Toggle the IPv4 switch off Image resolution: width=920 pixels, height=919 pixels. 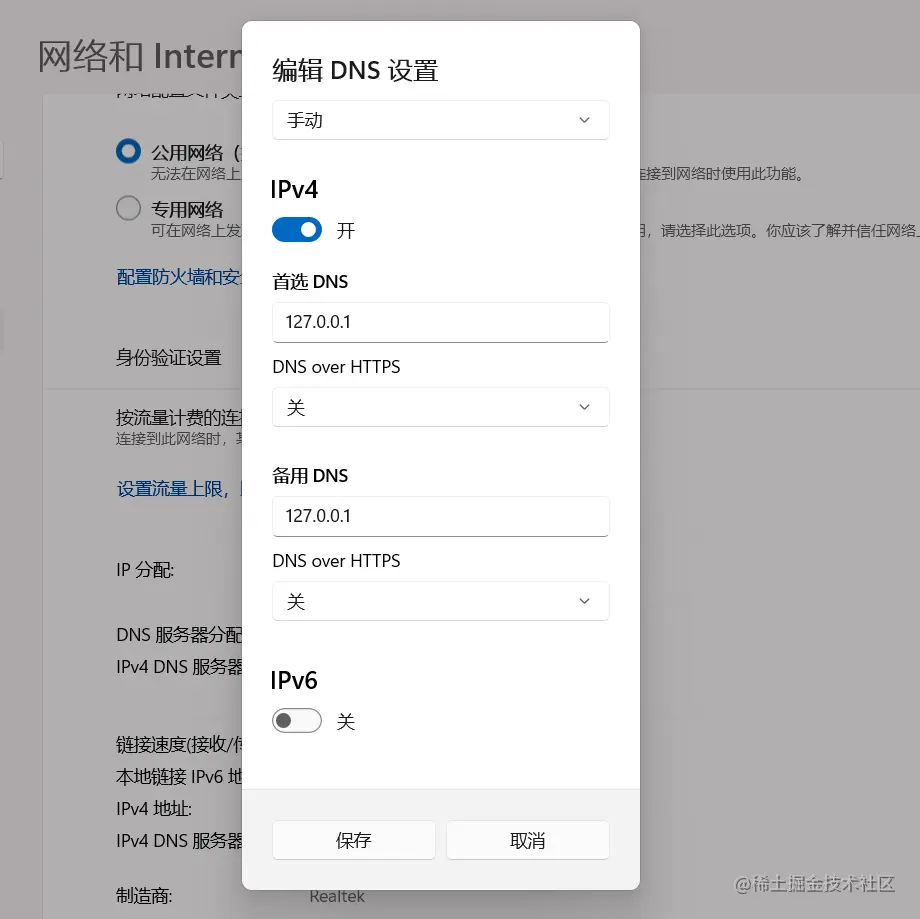(x=296, y=229)
